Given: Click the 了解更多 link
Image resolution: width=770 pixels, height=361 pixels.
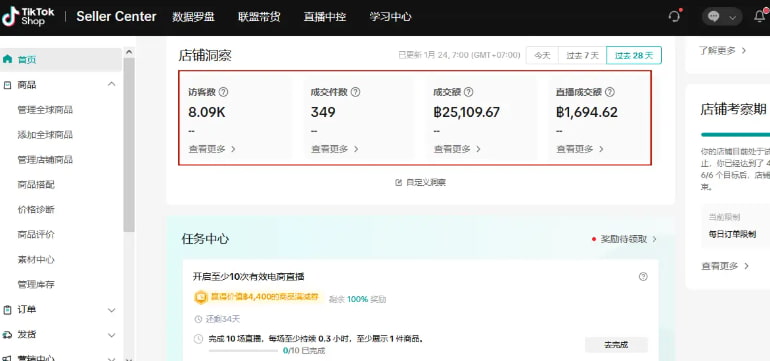Looking at the screenshot, I should pos(722,50).
